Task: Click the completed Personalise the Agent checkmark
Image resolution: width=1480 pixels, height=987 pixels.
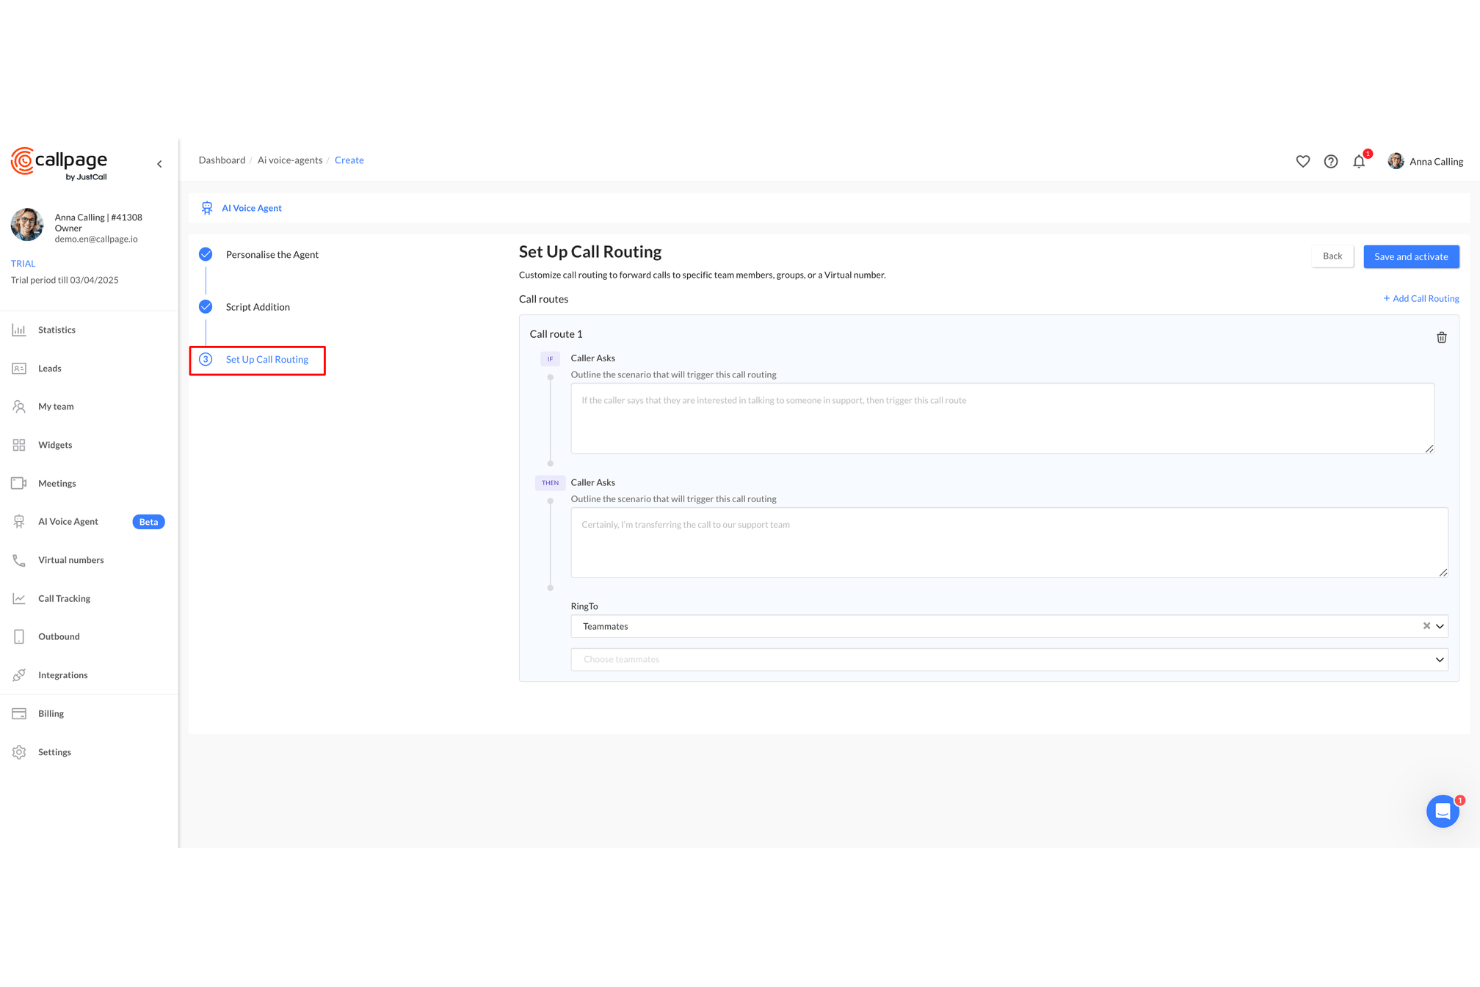Action: 205,254
